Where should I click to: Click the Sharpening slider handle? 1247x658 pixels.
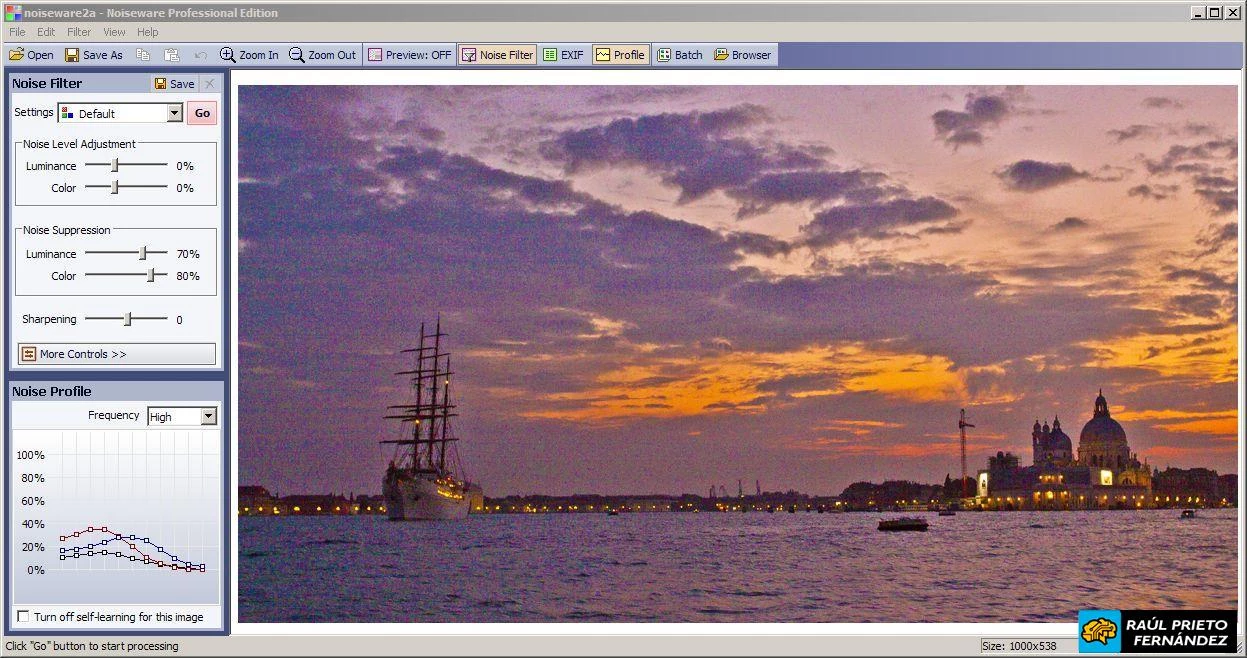point(127,319)
